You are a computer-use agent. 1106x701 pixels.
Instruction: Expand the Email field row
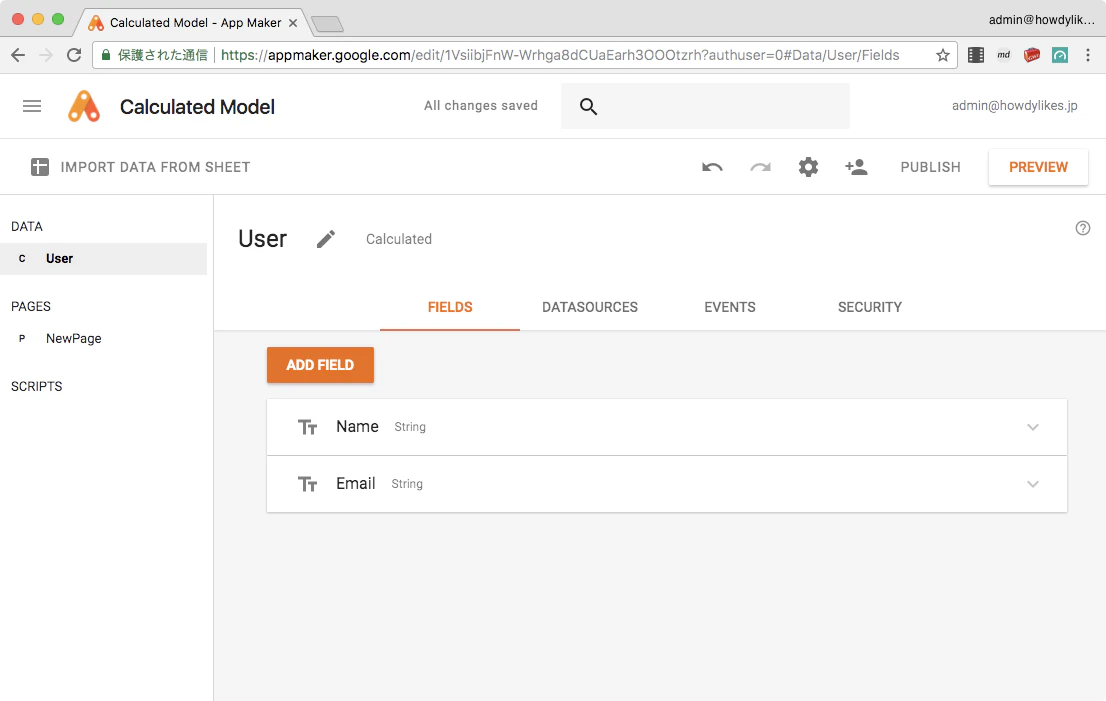coord(1033,484)
